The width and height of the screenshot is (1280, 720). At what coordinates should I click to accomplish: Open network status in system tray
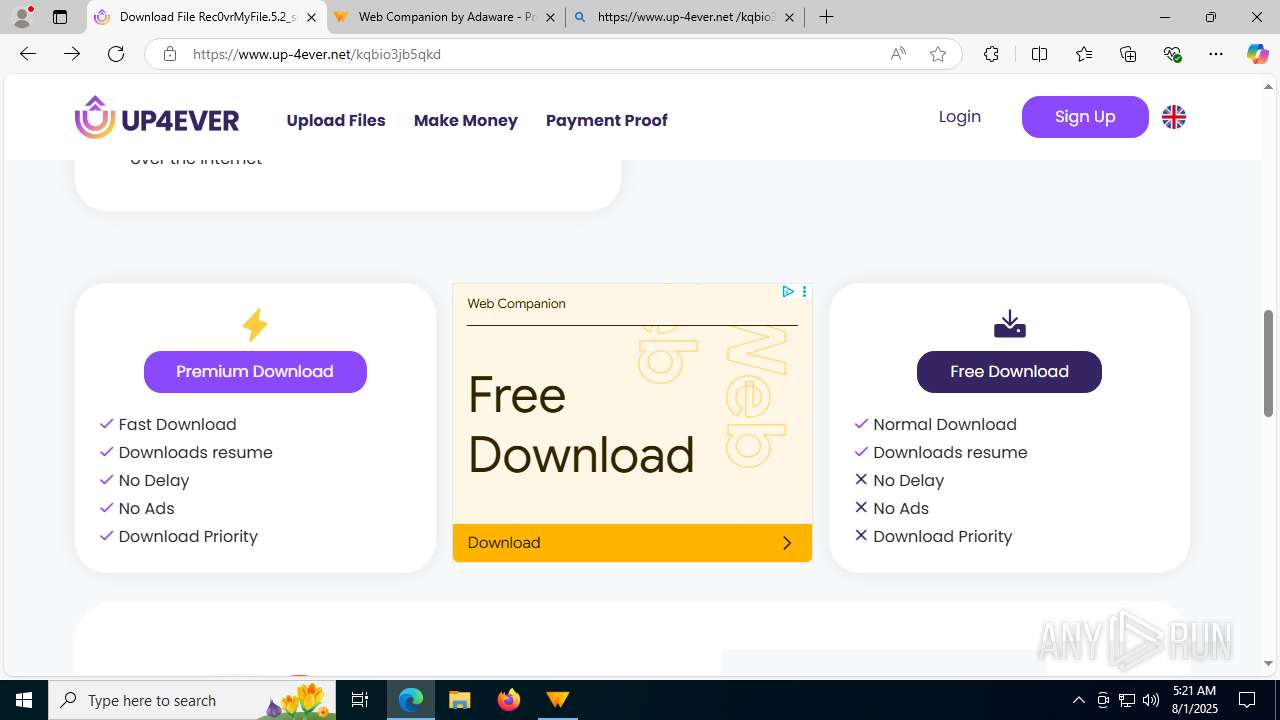click(1127, 700)
